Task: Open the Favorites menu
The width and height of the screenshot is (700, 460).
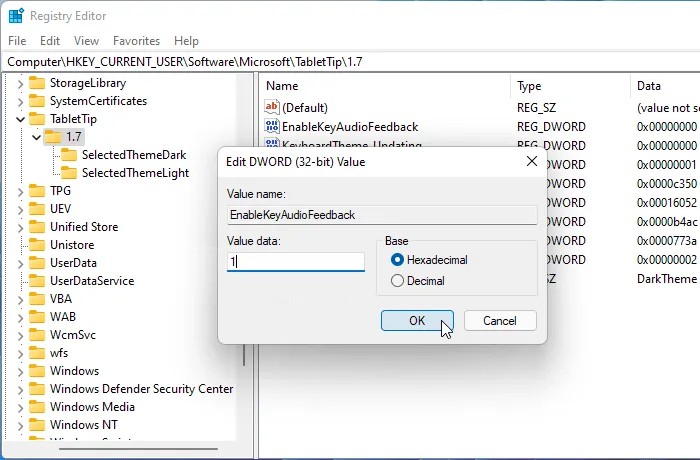Action: [136, 41]
